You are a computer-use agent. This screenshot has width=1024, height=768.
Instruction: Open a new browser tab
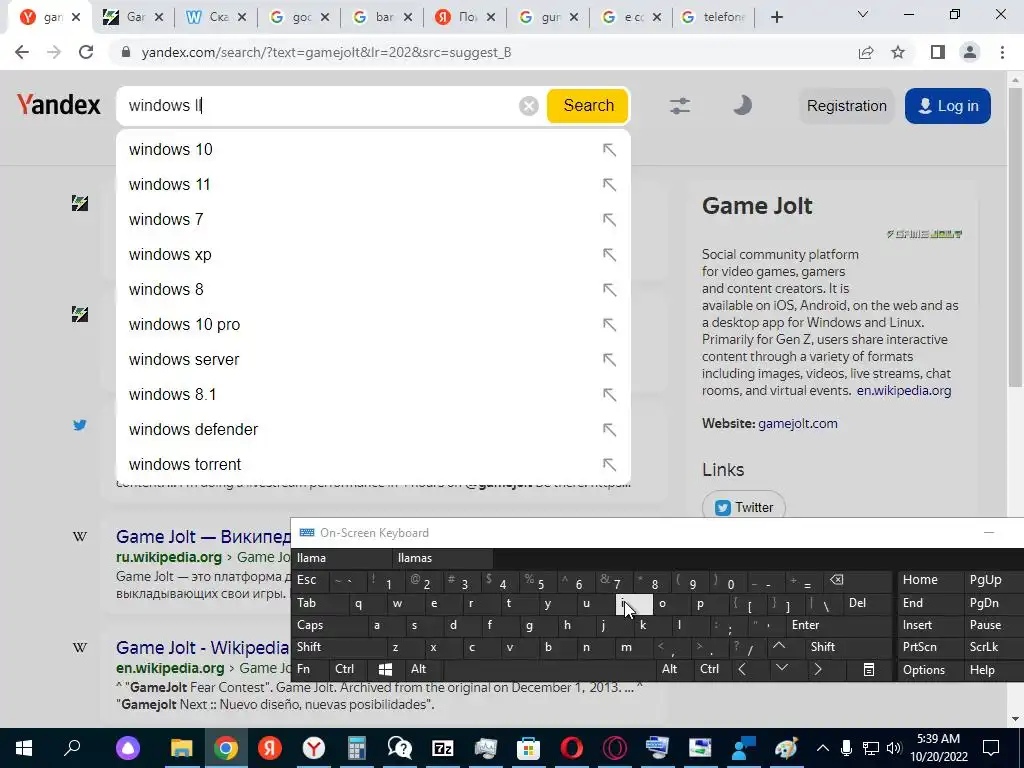point(776,18)
